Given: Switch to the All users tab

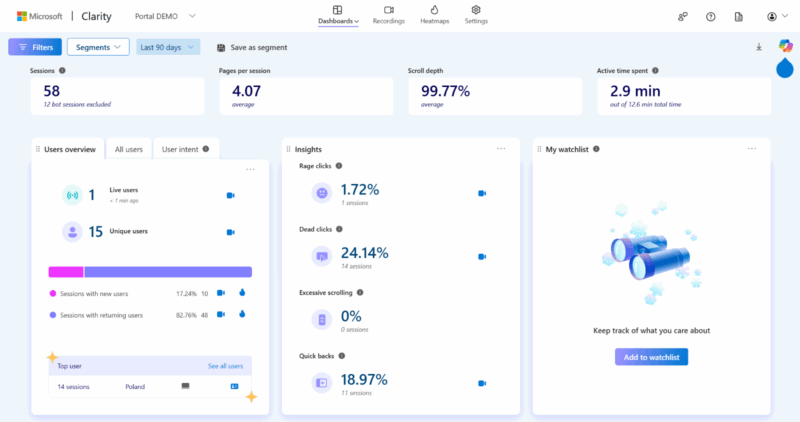Looking at the screenshot, I should tap(128, 149).
